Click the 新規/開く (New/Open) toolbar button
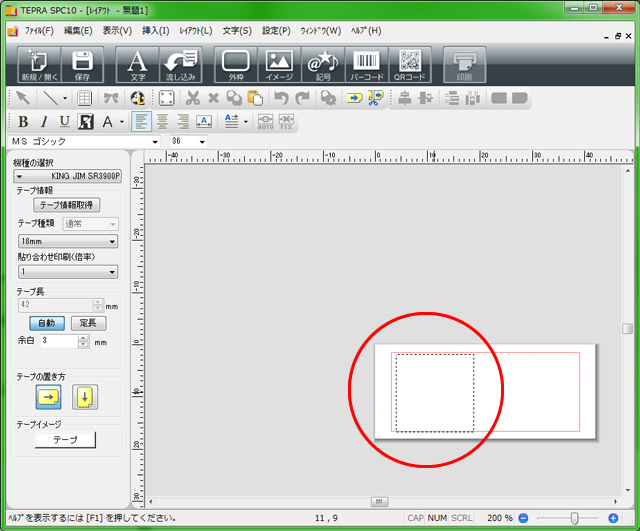This screenshot has width=640, height=531. pos(39,65)
